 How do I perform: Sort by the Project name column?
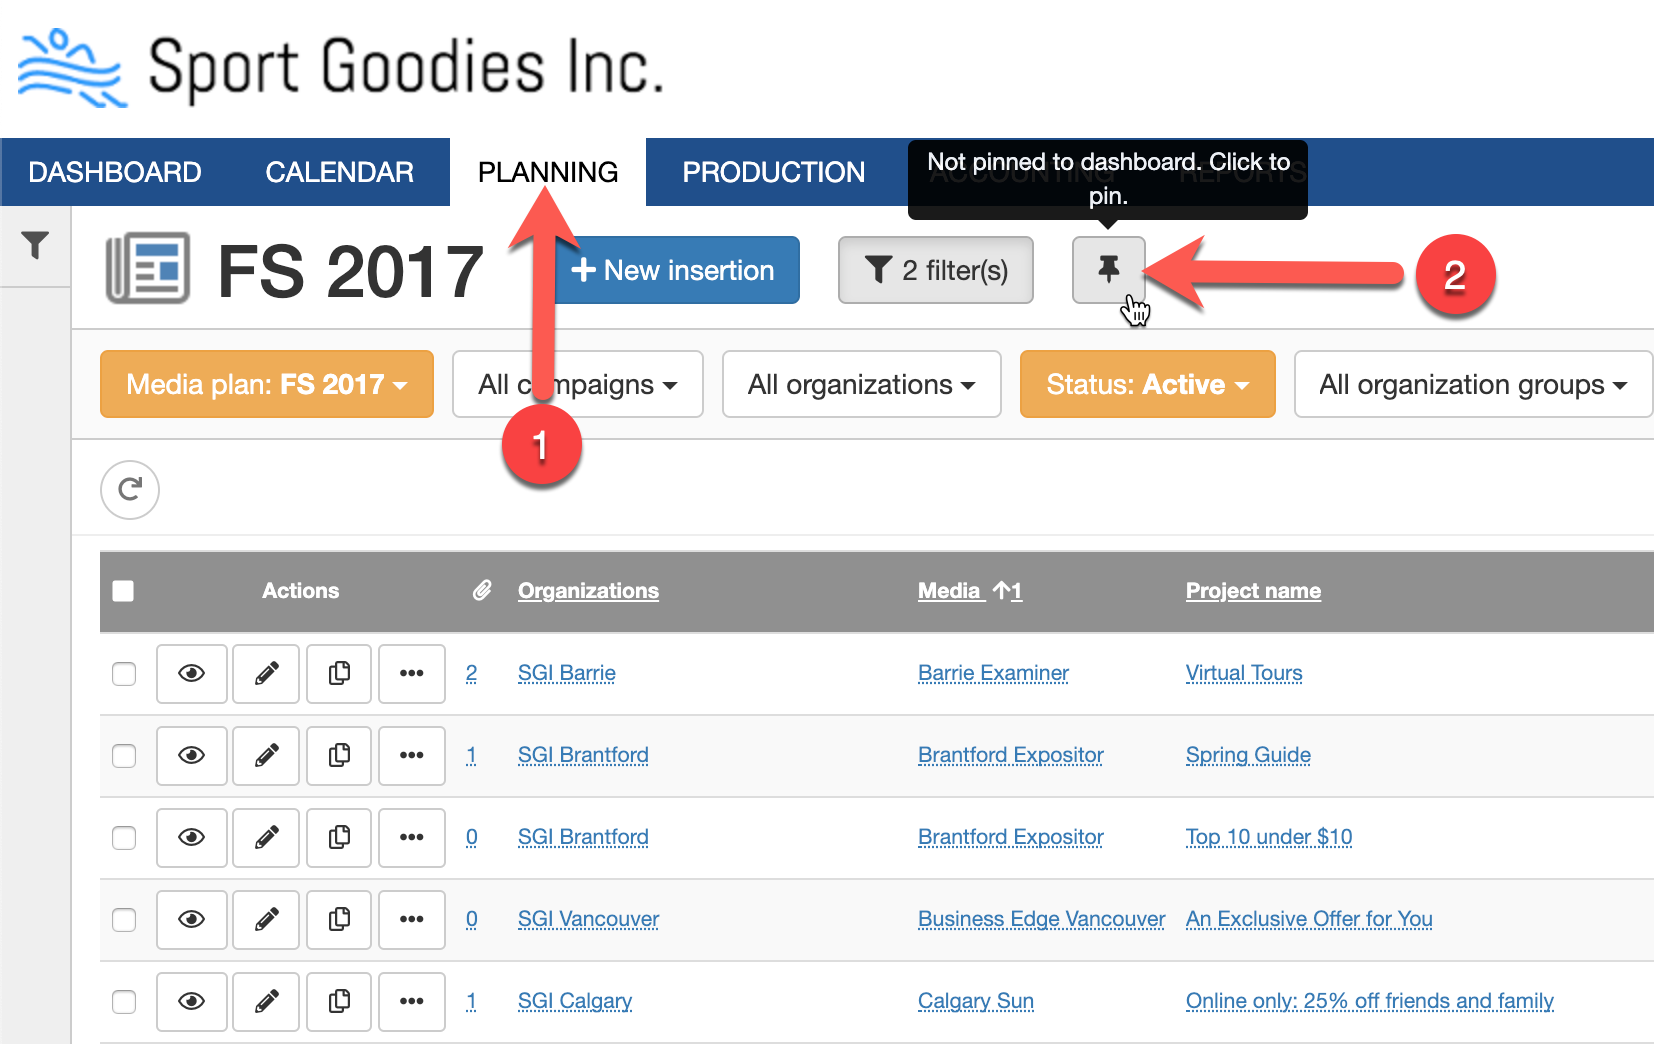click(x=1253, y=591)
